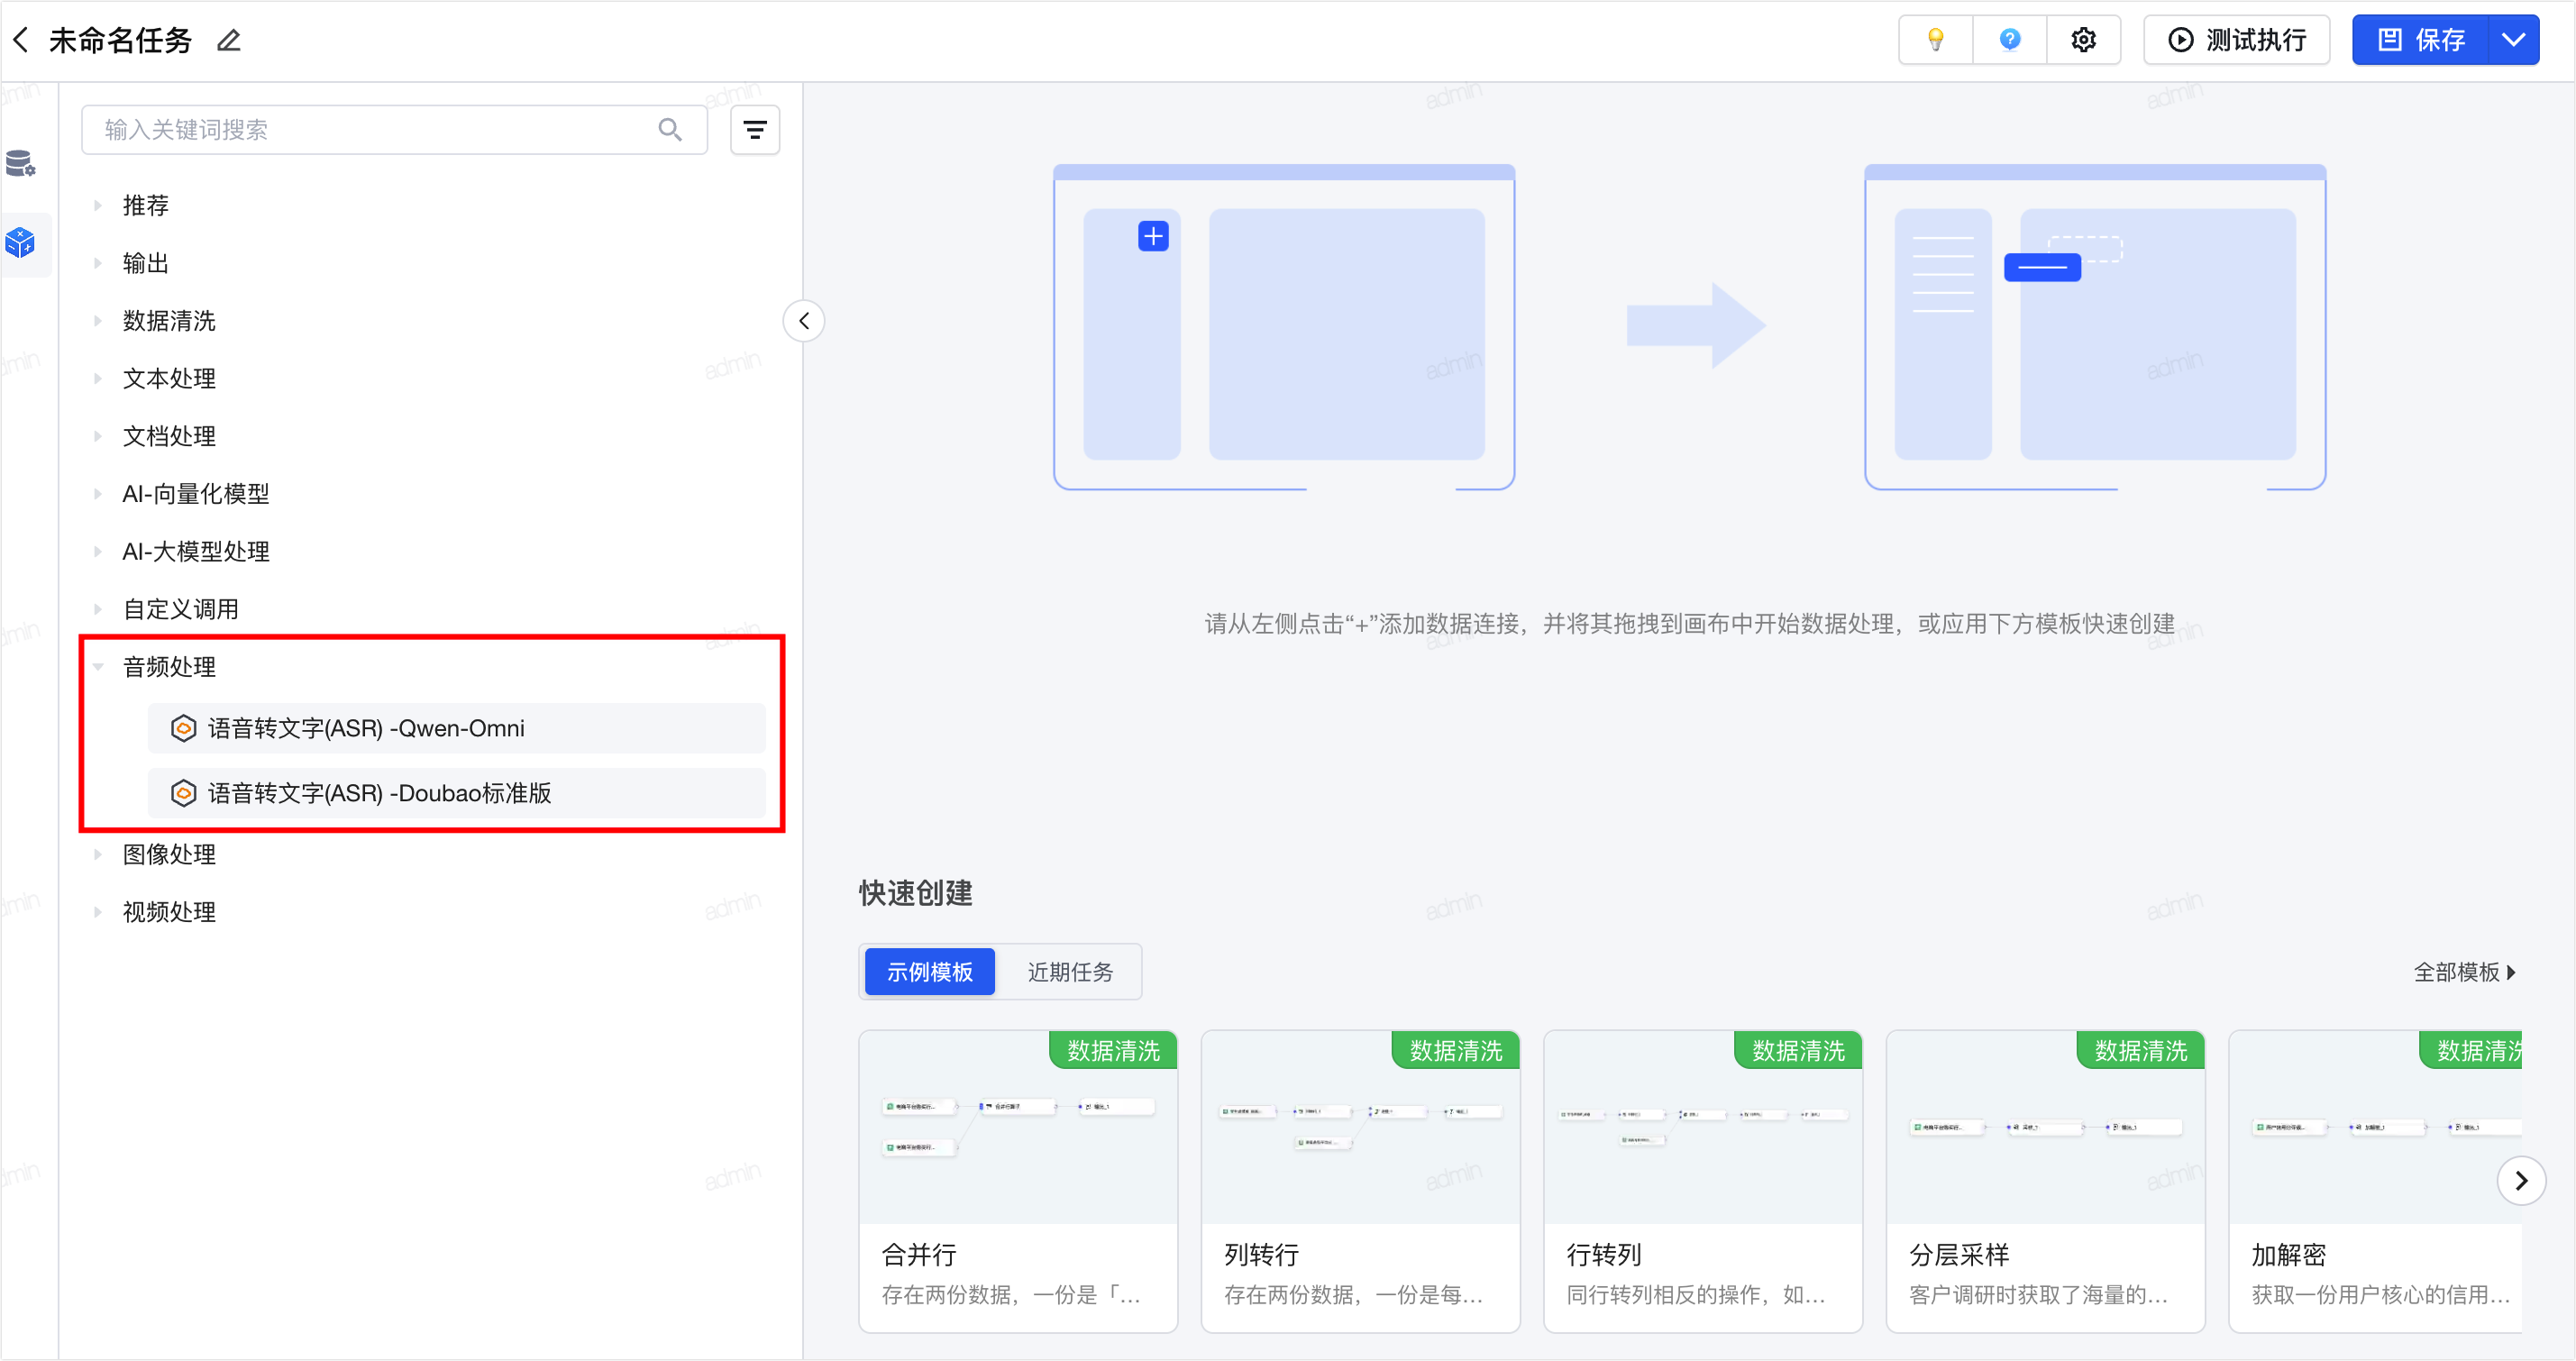This screenshot has width=2576, height=1361.
Task: Open the gear settings icon
Action: pyautogui.click(x=2083, y=40)
